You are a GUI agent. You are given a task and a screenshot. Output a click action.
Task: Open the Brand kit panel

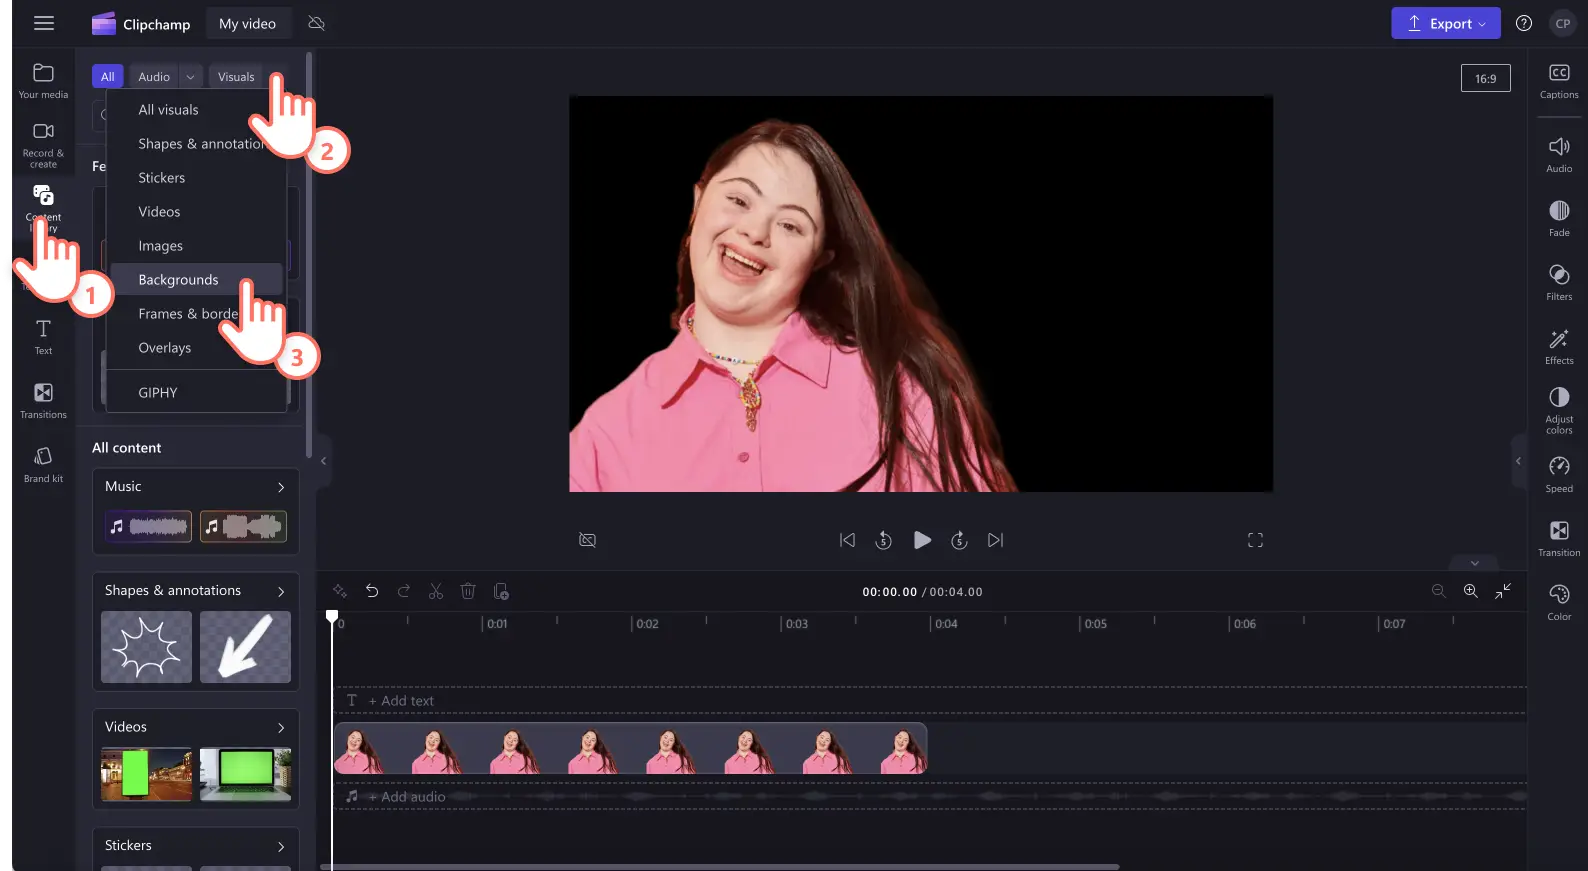coord(43,465)
